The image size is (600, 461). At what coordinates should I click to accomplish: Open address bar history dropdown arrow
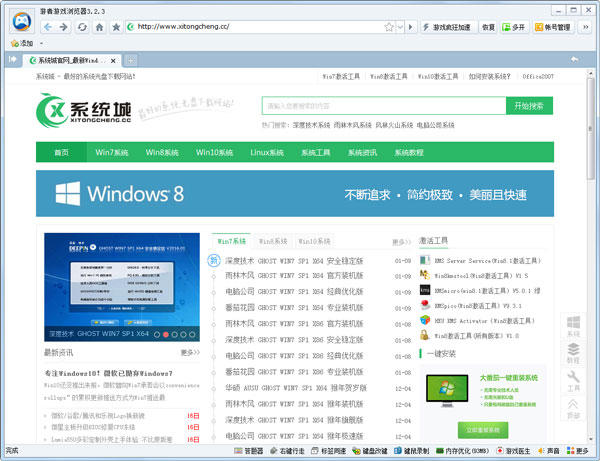click(x=400, y=27)
